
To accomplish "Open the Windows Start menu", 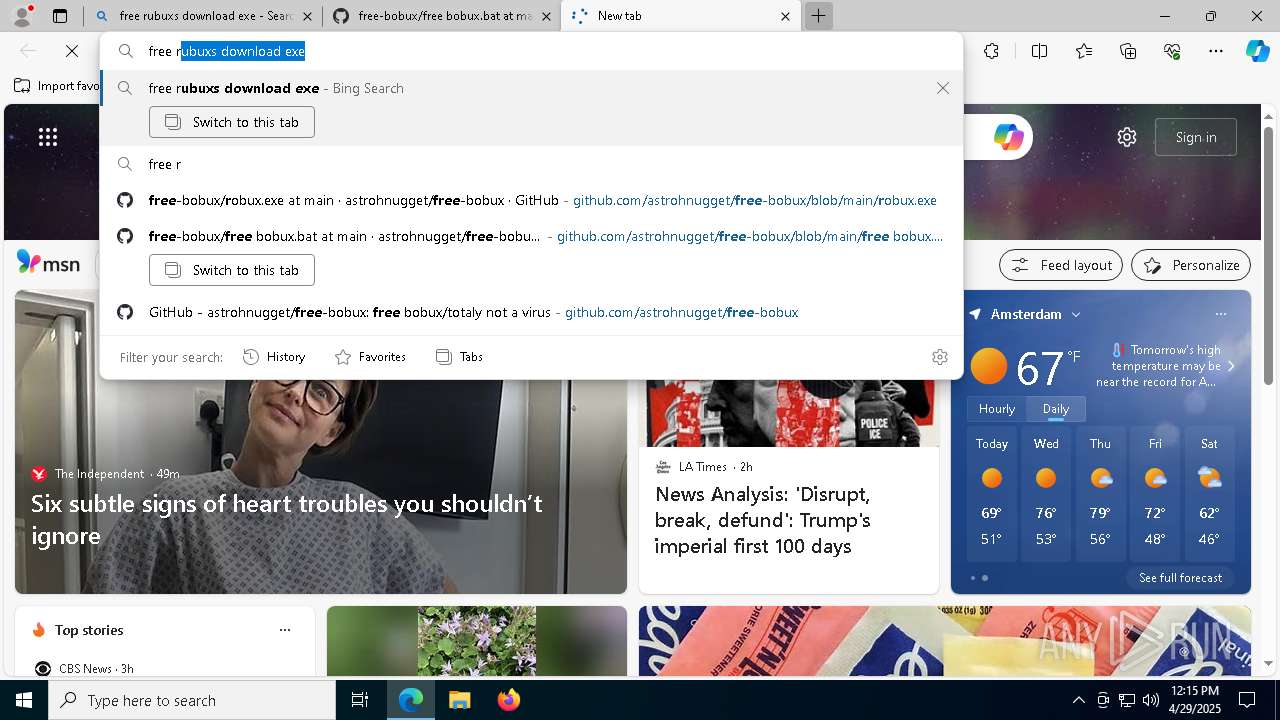I will [24, 700].
